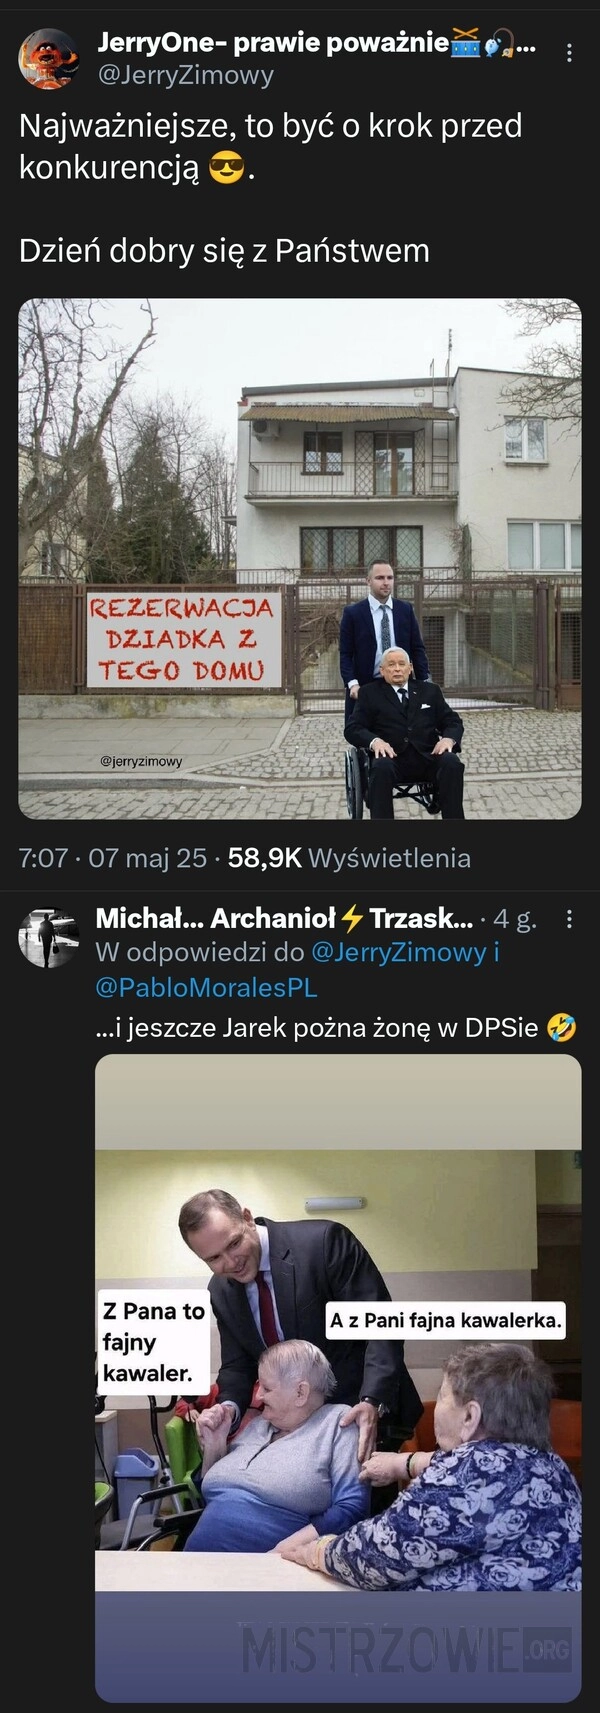Click the laughing emoji after 'DPSie'
This screenshot has height=1713, width=600.
(562, 1027)
